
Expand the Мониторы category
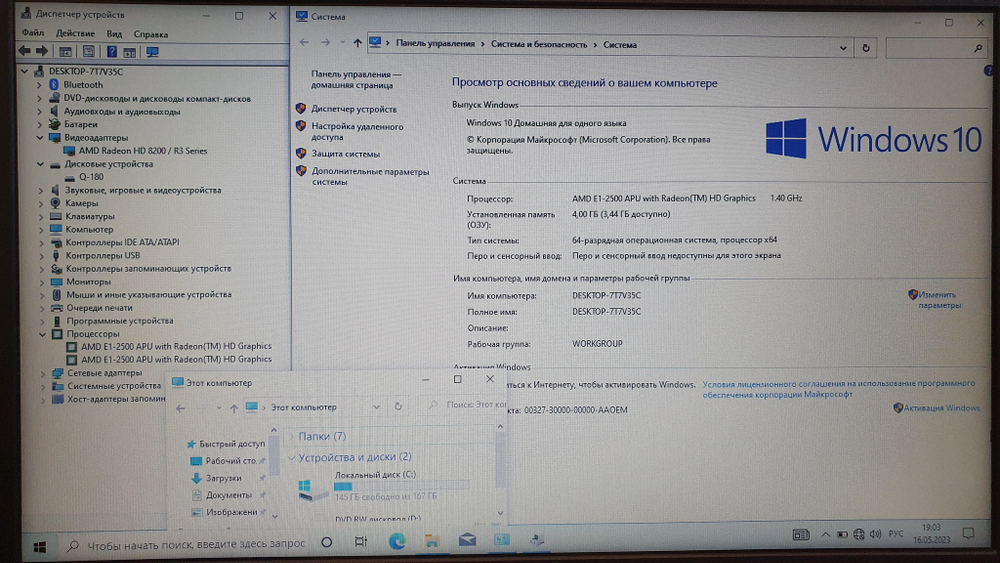click(41, 282)
